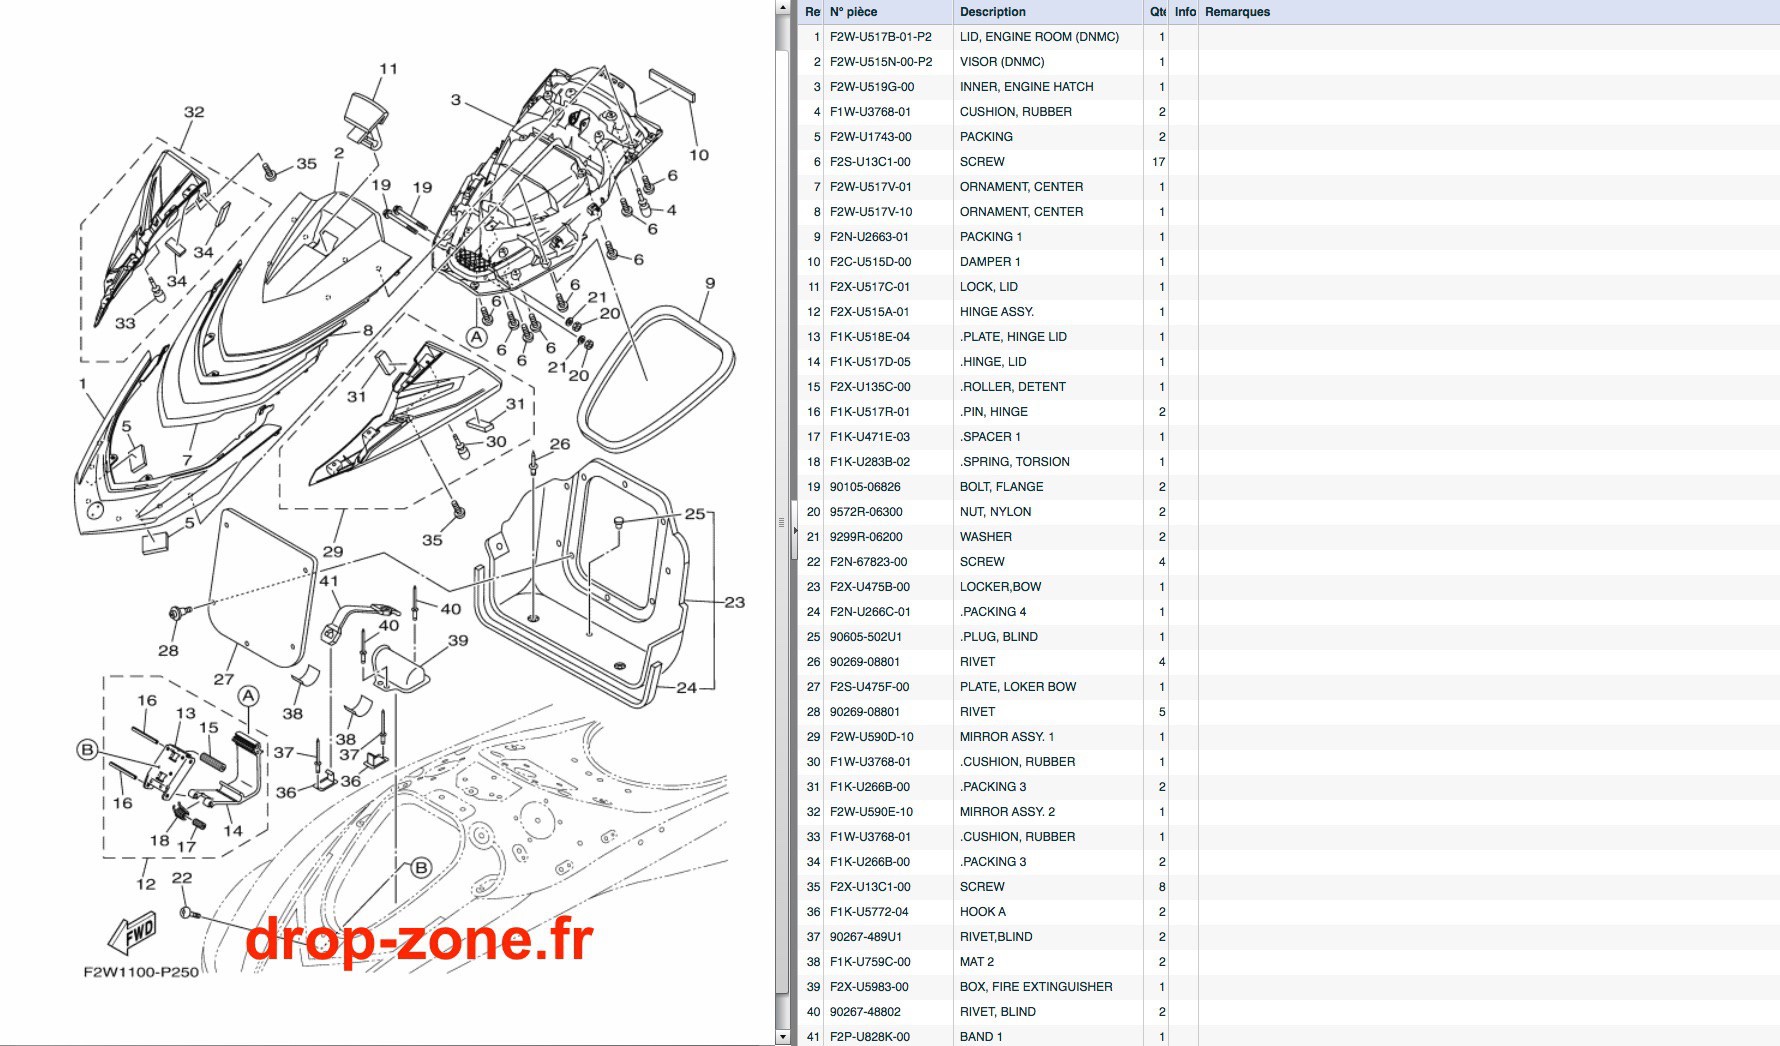Image resolution: width=1780 pixels, height=1046 pixels.
Task: Click the diagram code F2W1100-P250
Action: pyautogui.click(x=141, y=972)
